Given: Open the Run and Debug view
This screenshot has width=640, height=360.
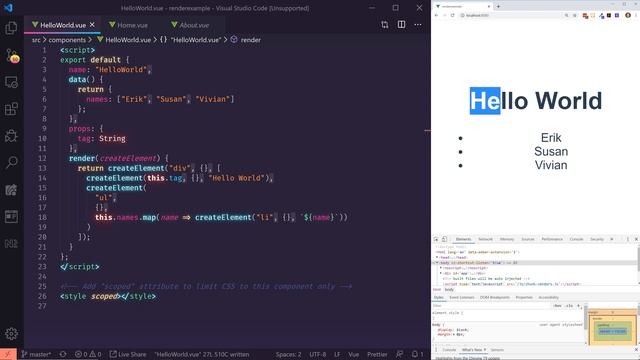Looking at the screenshot, I should pos(11,136).
